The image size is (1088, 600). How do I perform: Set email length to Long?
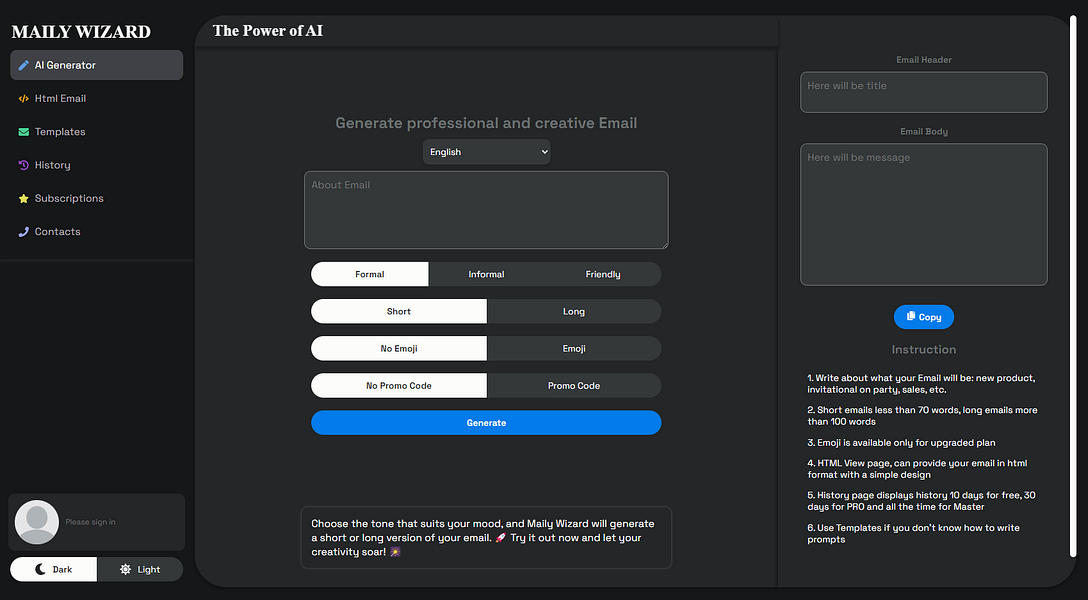pos(574,311)
